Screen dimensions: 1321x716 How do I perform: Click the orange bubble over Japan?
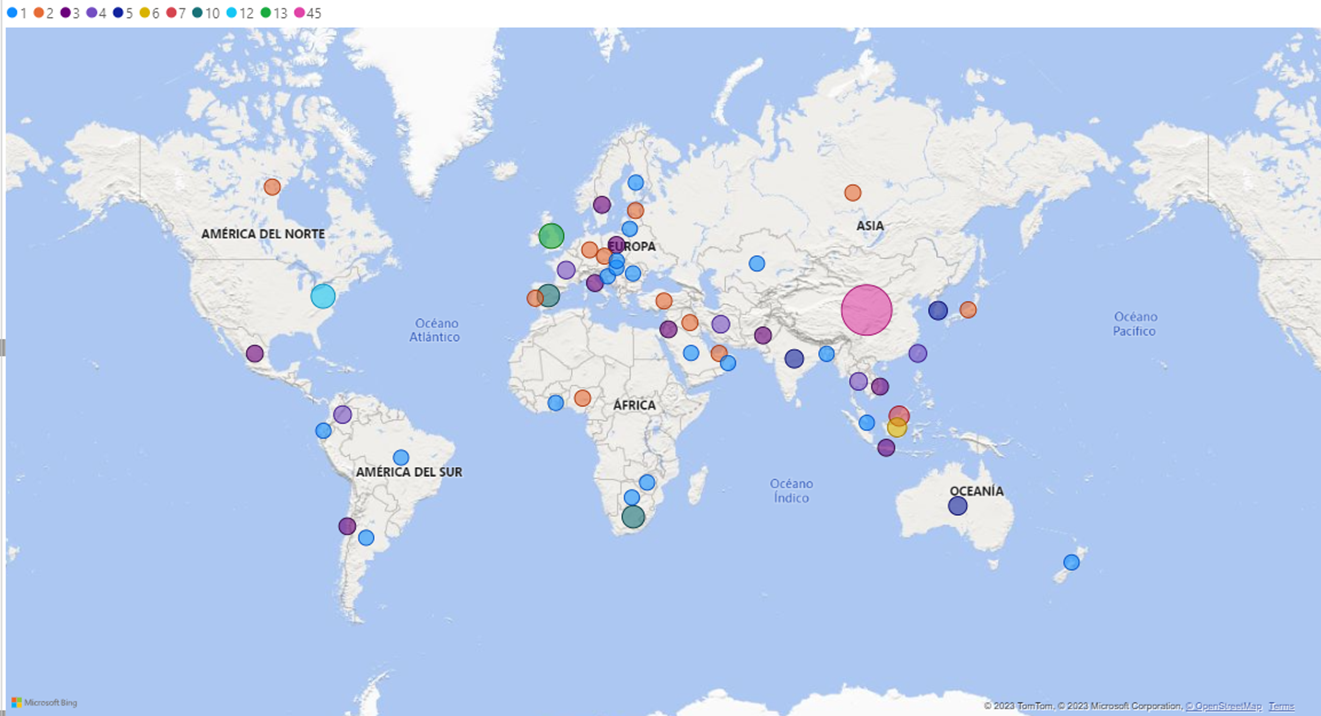click(968, 310)
